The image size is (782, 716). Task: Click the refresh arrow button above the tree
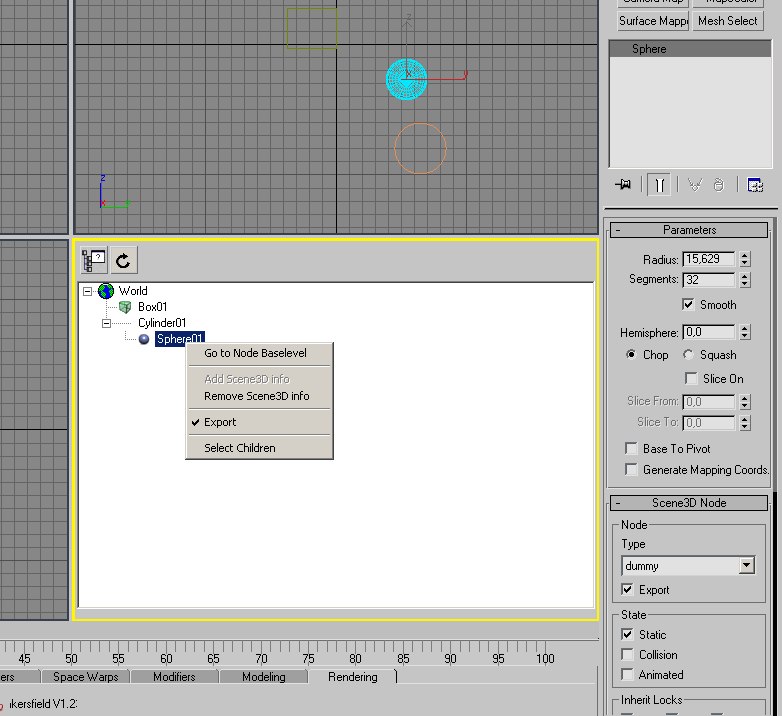coord(123,260)
